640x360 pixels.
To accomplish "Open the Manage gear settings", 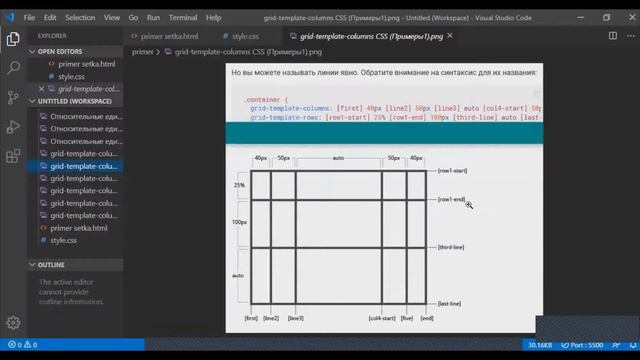I will click(x=13, y=322).
